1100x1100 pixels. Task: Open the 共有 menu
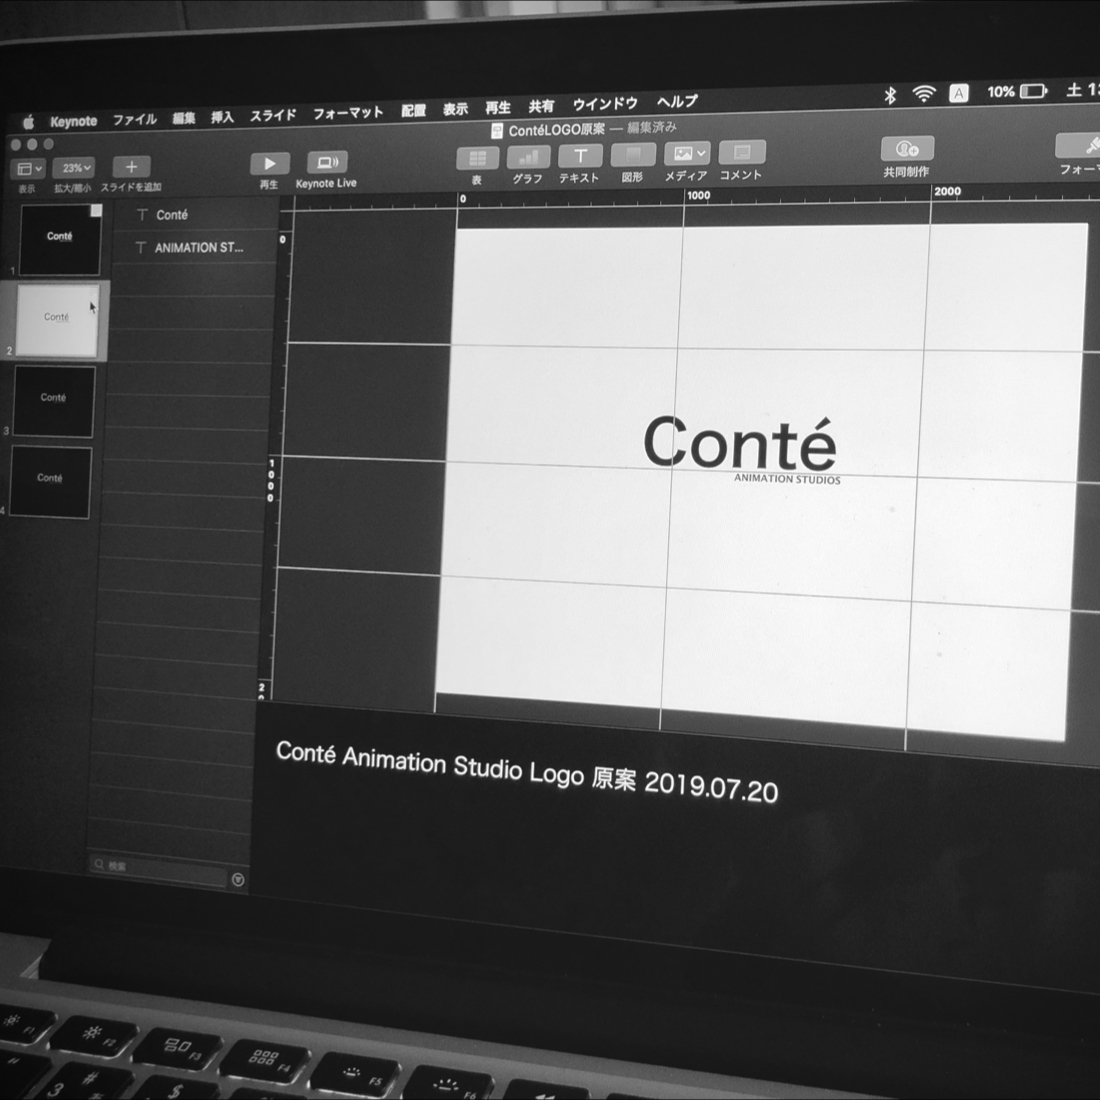coord(541,106)
